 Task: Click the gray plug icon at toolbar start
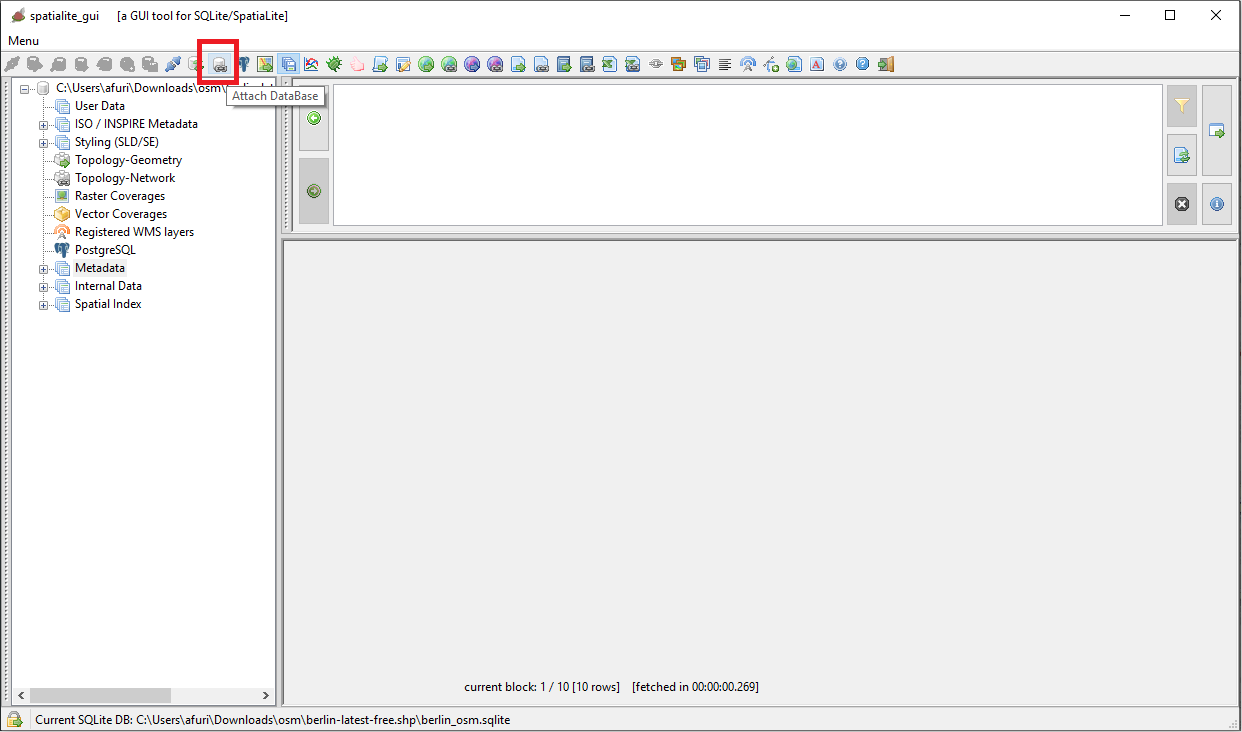13,64
